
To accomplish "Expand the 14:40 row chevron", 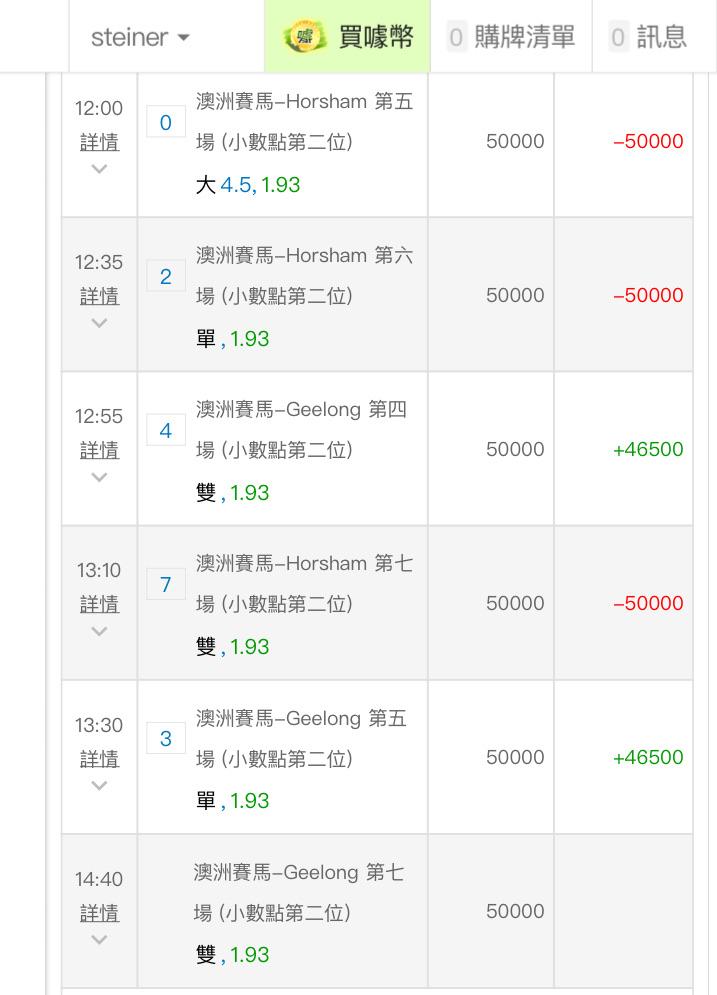I will (x=99, y=940).
